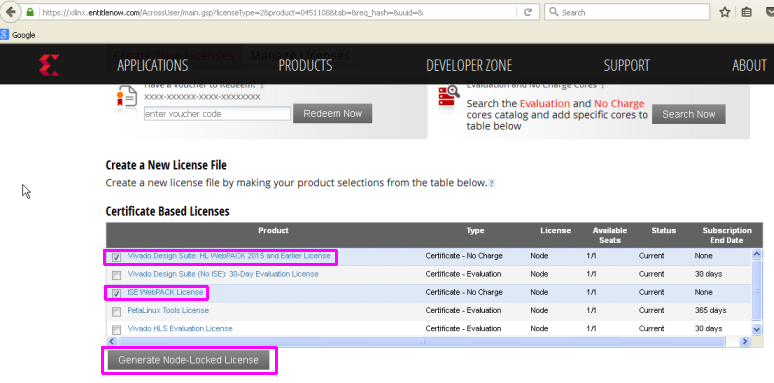Open Vivado Design Suite HL WebPACK link
The width and height of the screenshot is (774, 383).
(x=229, y=256)
